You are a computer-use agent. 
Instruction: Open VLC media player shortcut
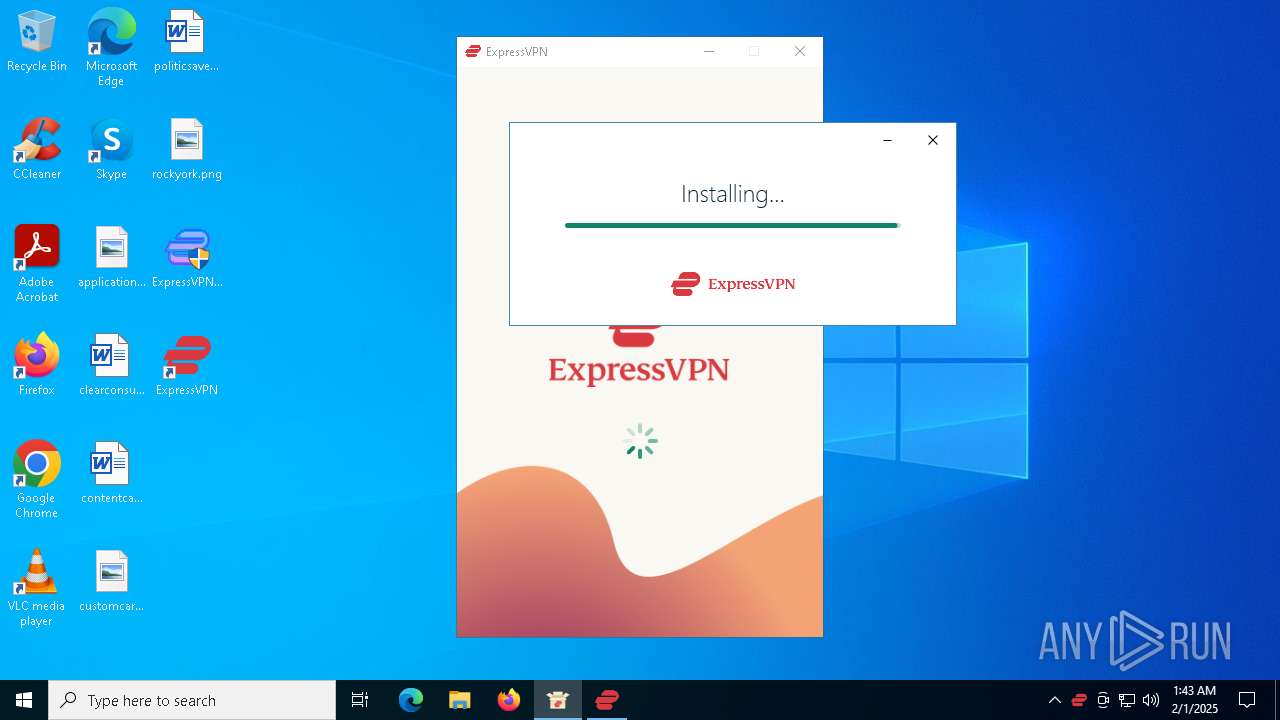(x=37, y=588)
